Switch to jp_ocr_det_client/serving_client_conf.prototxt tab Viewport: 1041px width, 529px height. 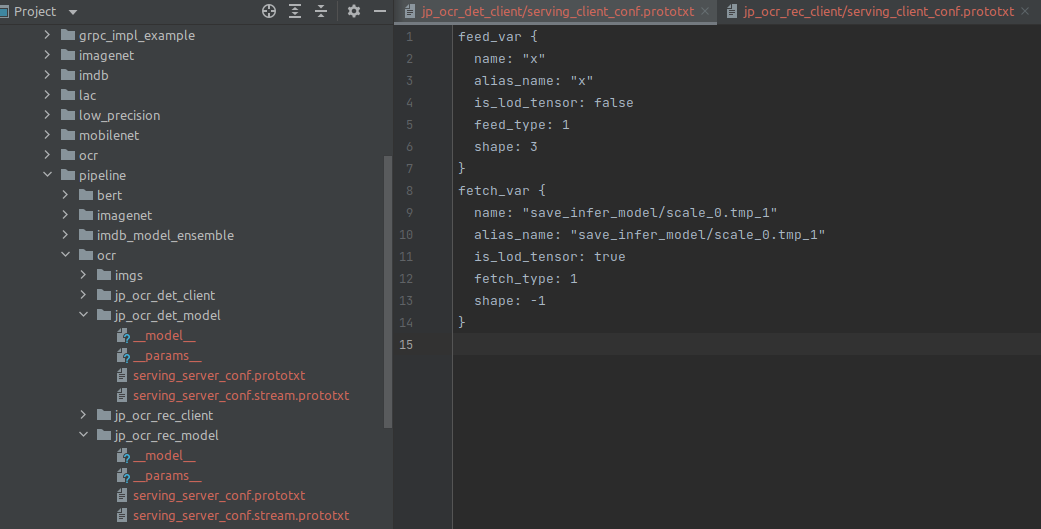[x=558, y=11]
